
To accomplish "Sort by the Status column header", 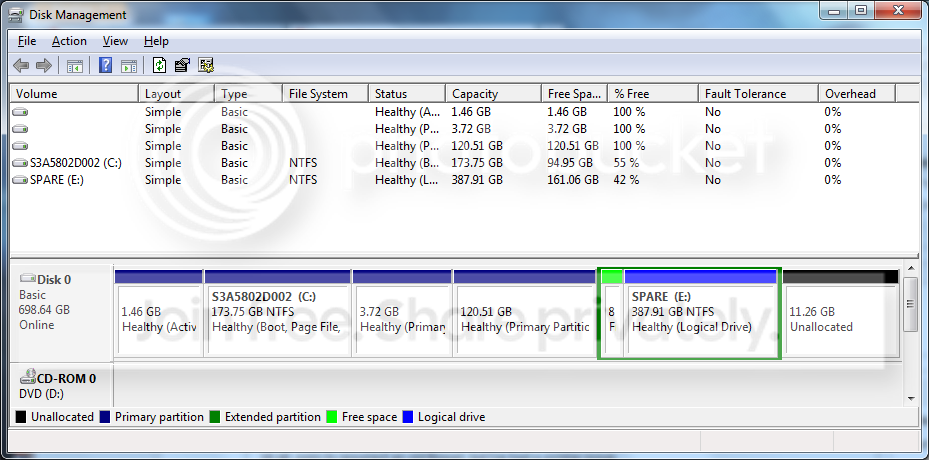I will [x=407, y=94].
